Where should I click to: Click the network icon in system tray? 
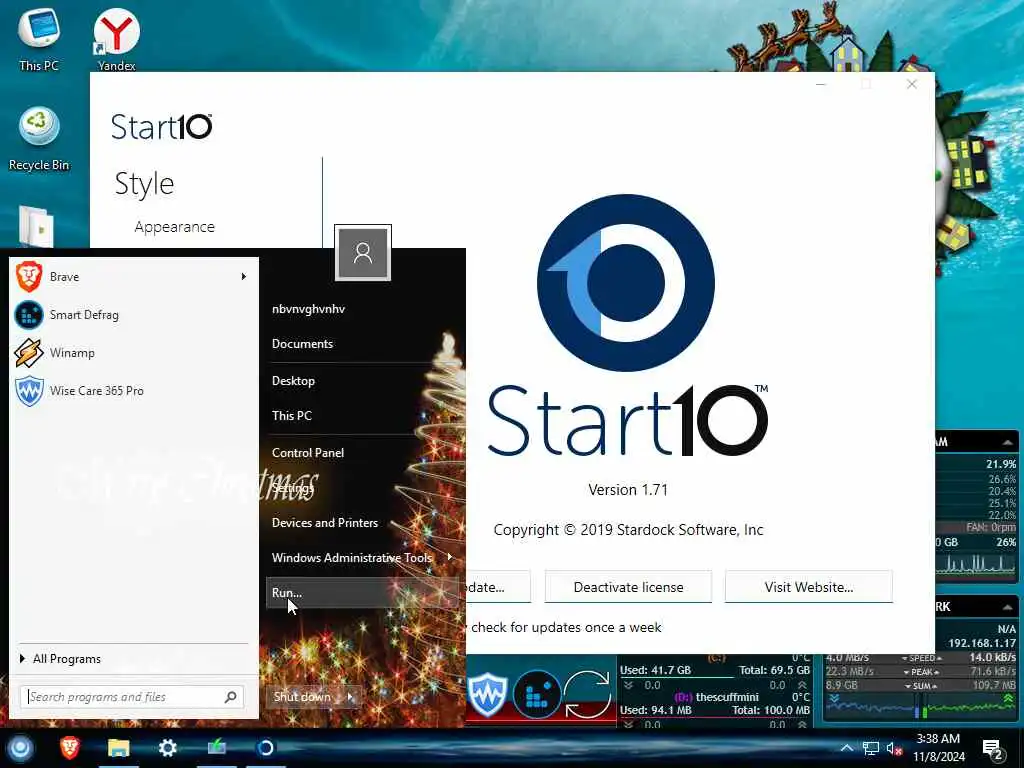click(871, 748)
